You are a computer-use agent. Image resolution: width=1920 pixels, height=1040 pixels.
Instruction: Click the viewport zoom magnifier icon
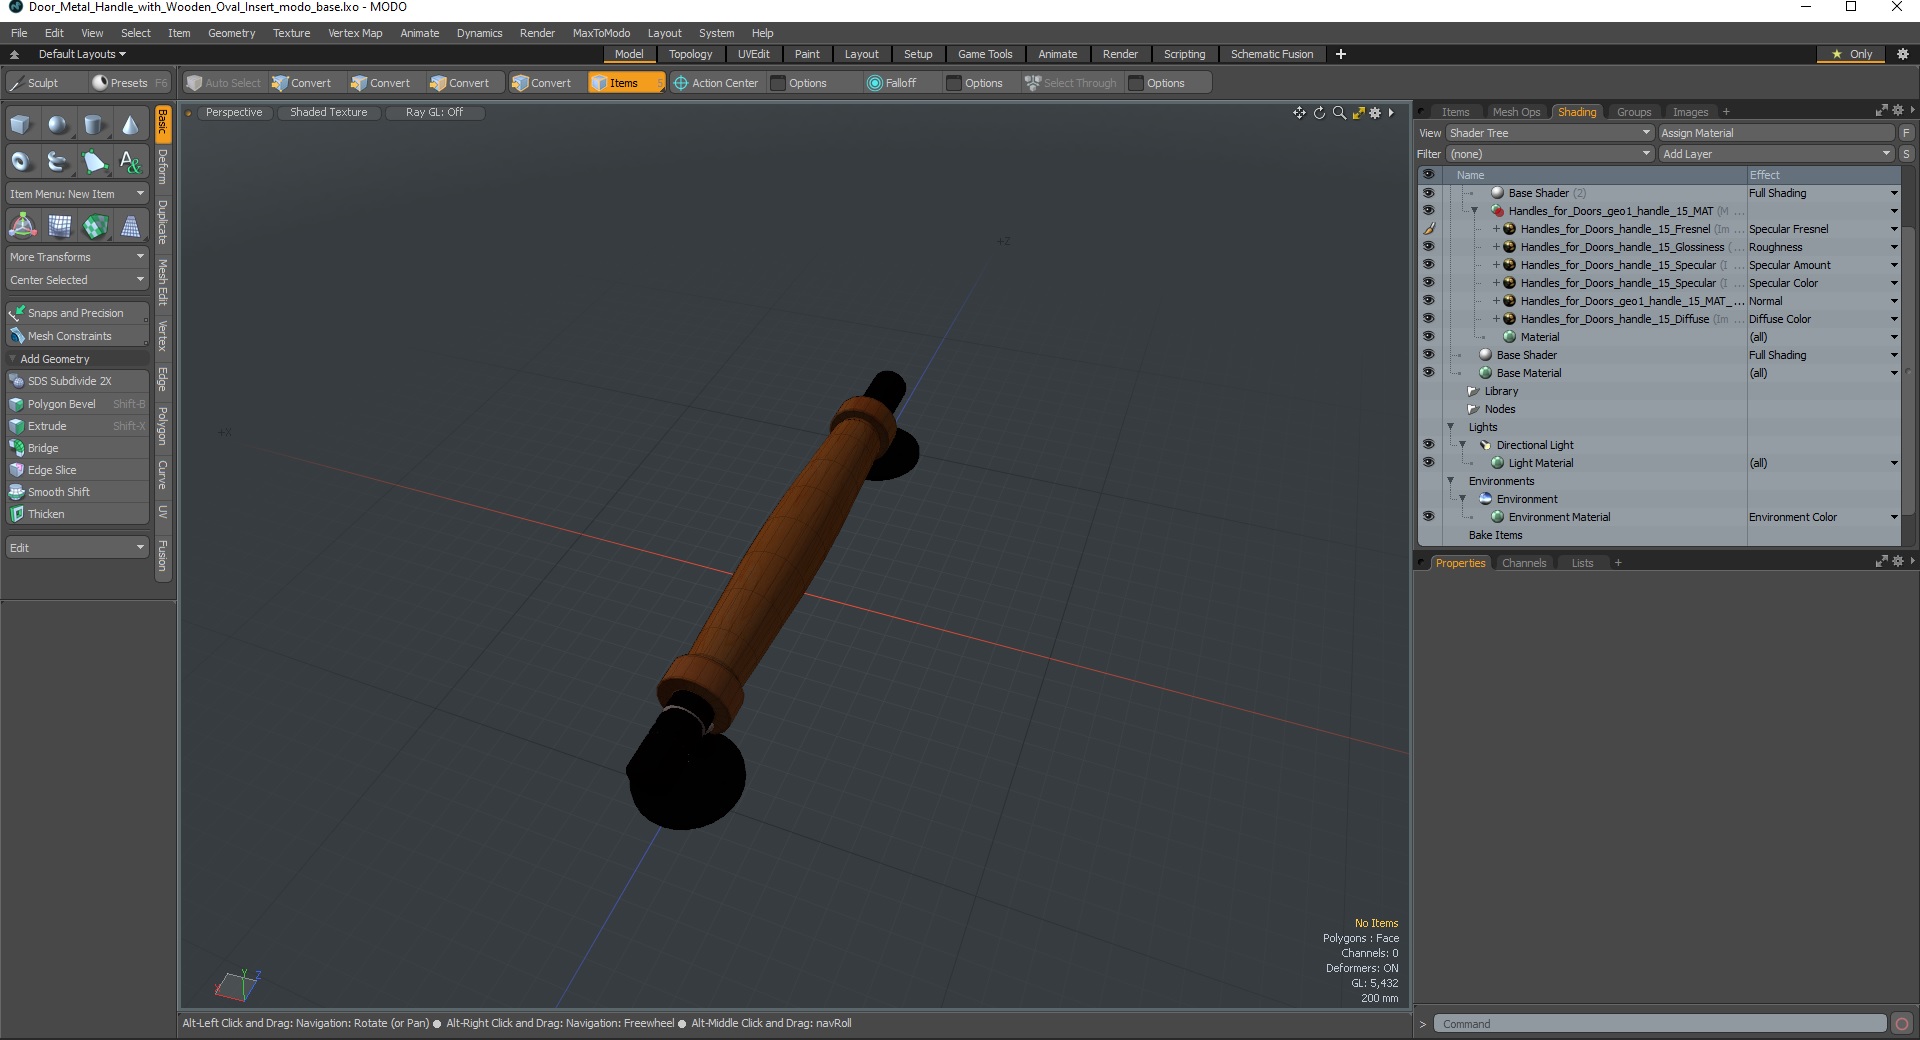click(x=1339, y=113)
